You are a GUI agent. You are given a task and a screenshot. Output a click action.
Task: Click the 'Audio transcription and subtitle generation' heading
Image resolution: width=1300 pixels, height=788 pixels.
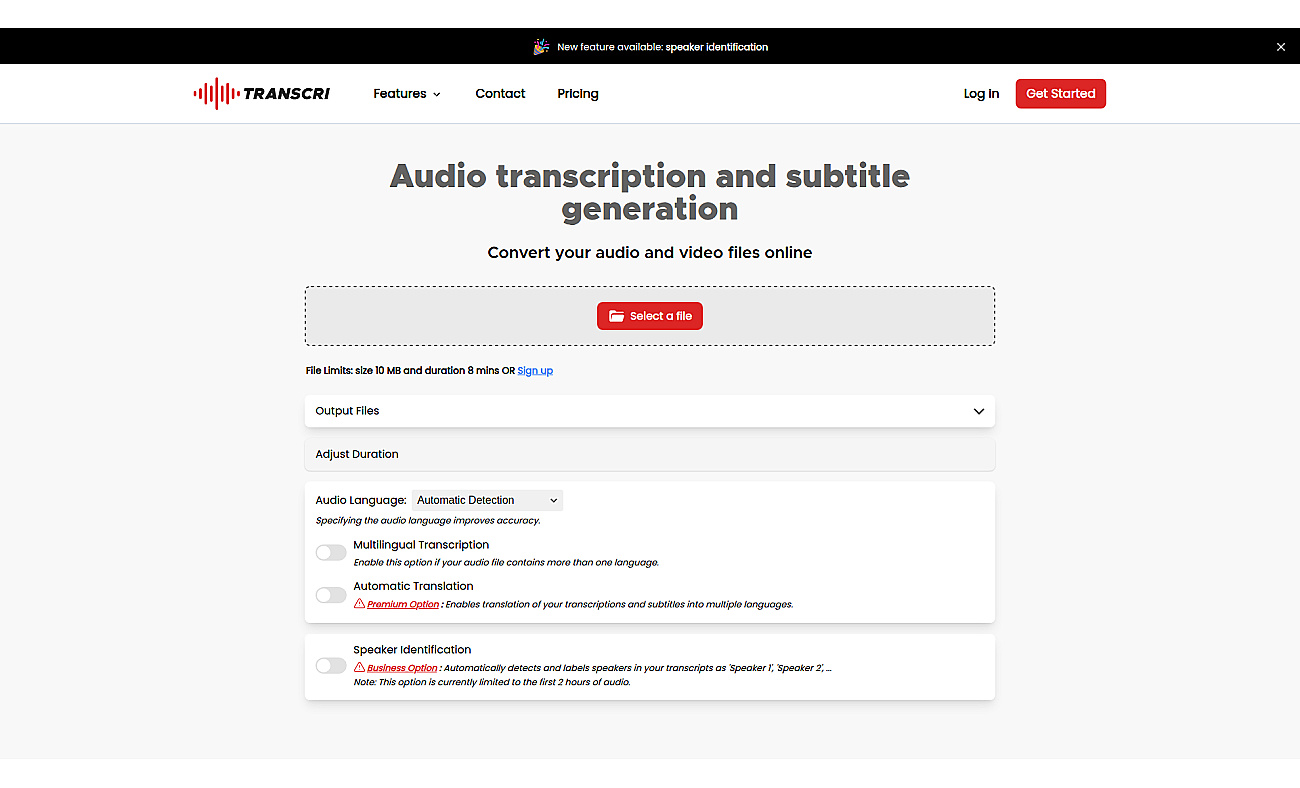pos(650,192)
